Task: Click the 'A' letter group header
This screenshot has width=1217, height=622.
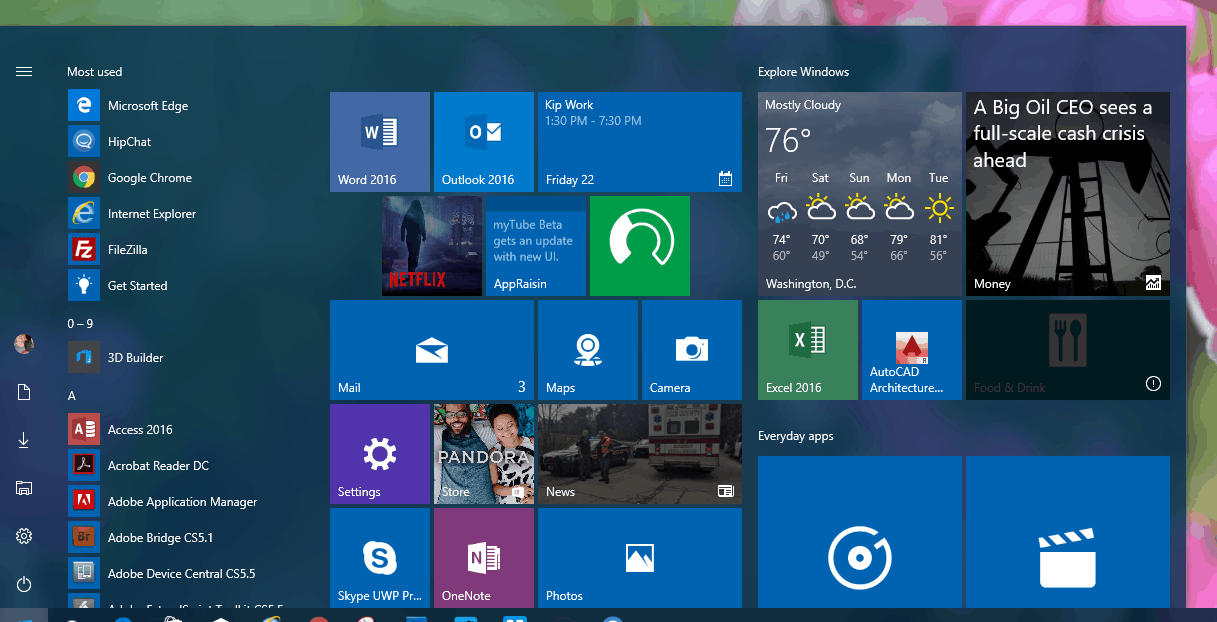Action: click(72, 396)
